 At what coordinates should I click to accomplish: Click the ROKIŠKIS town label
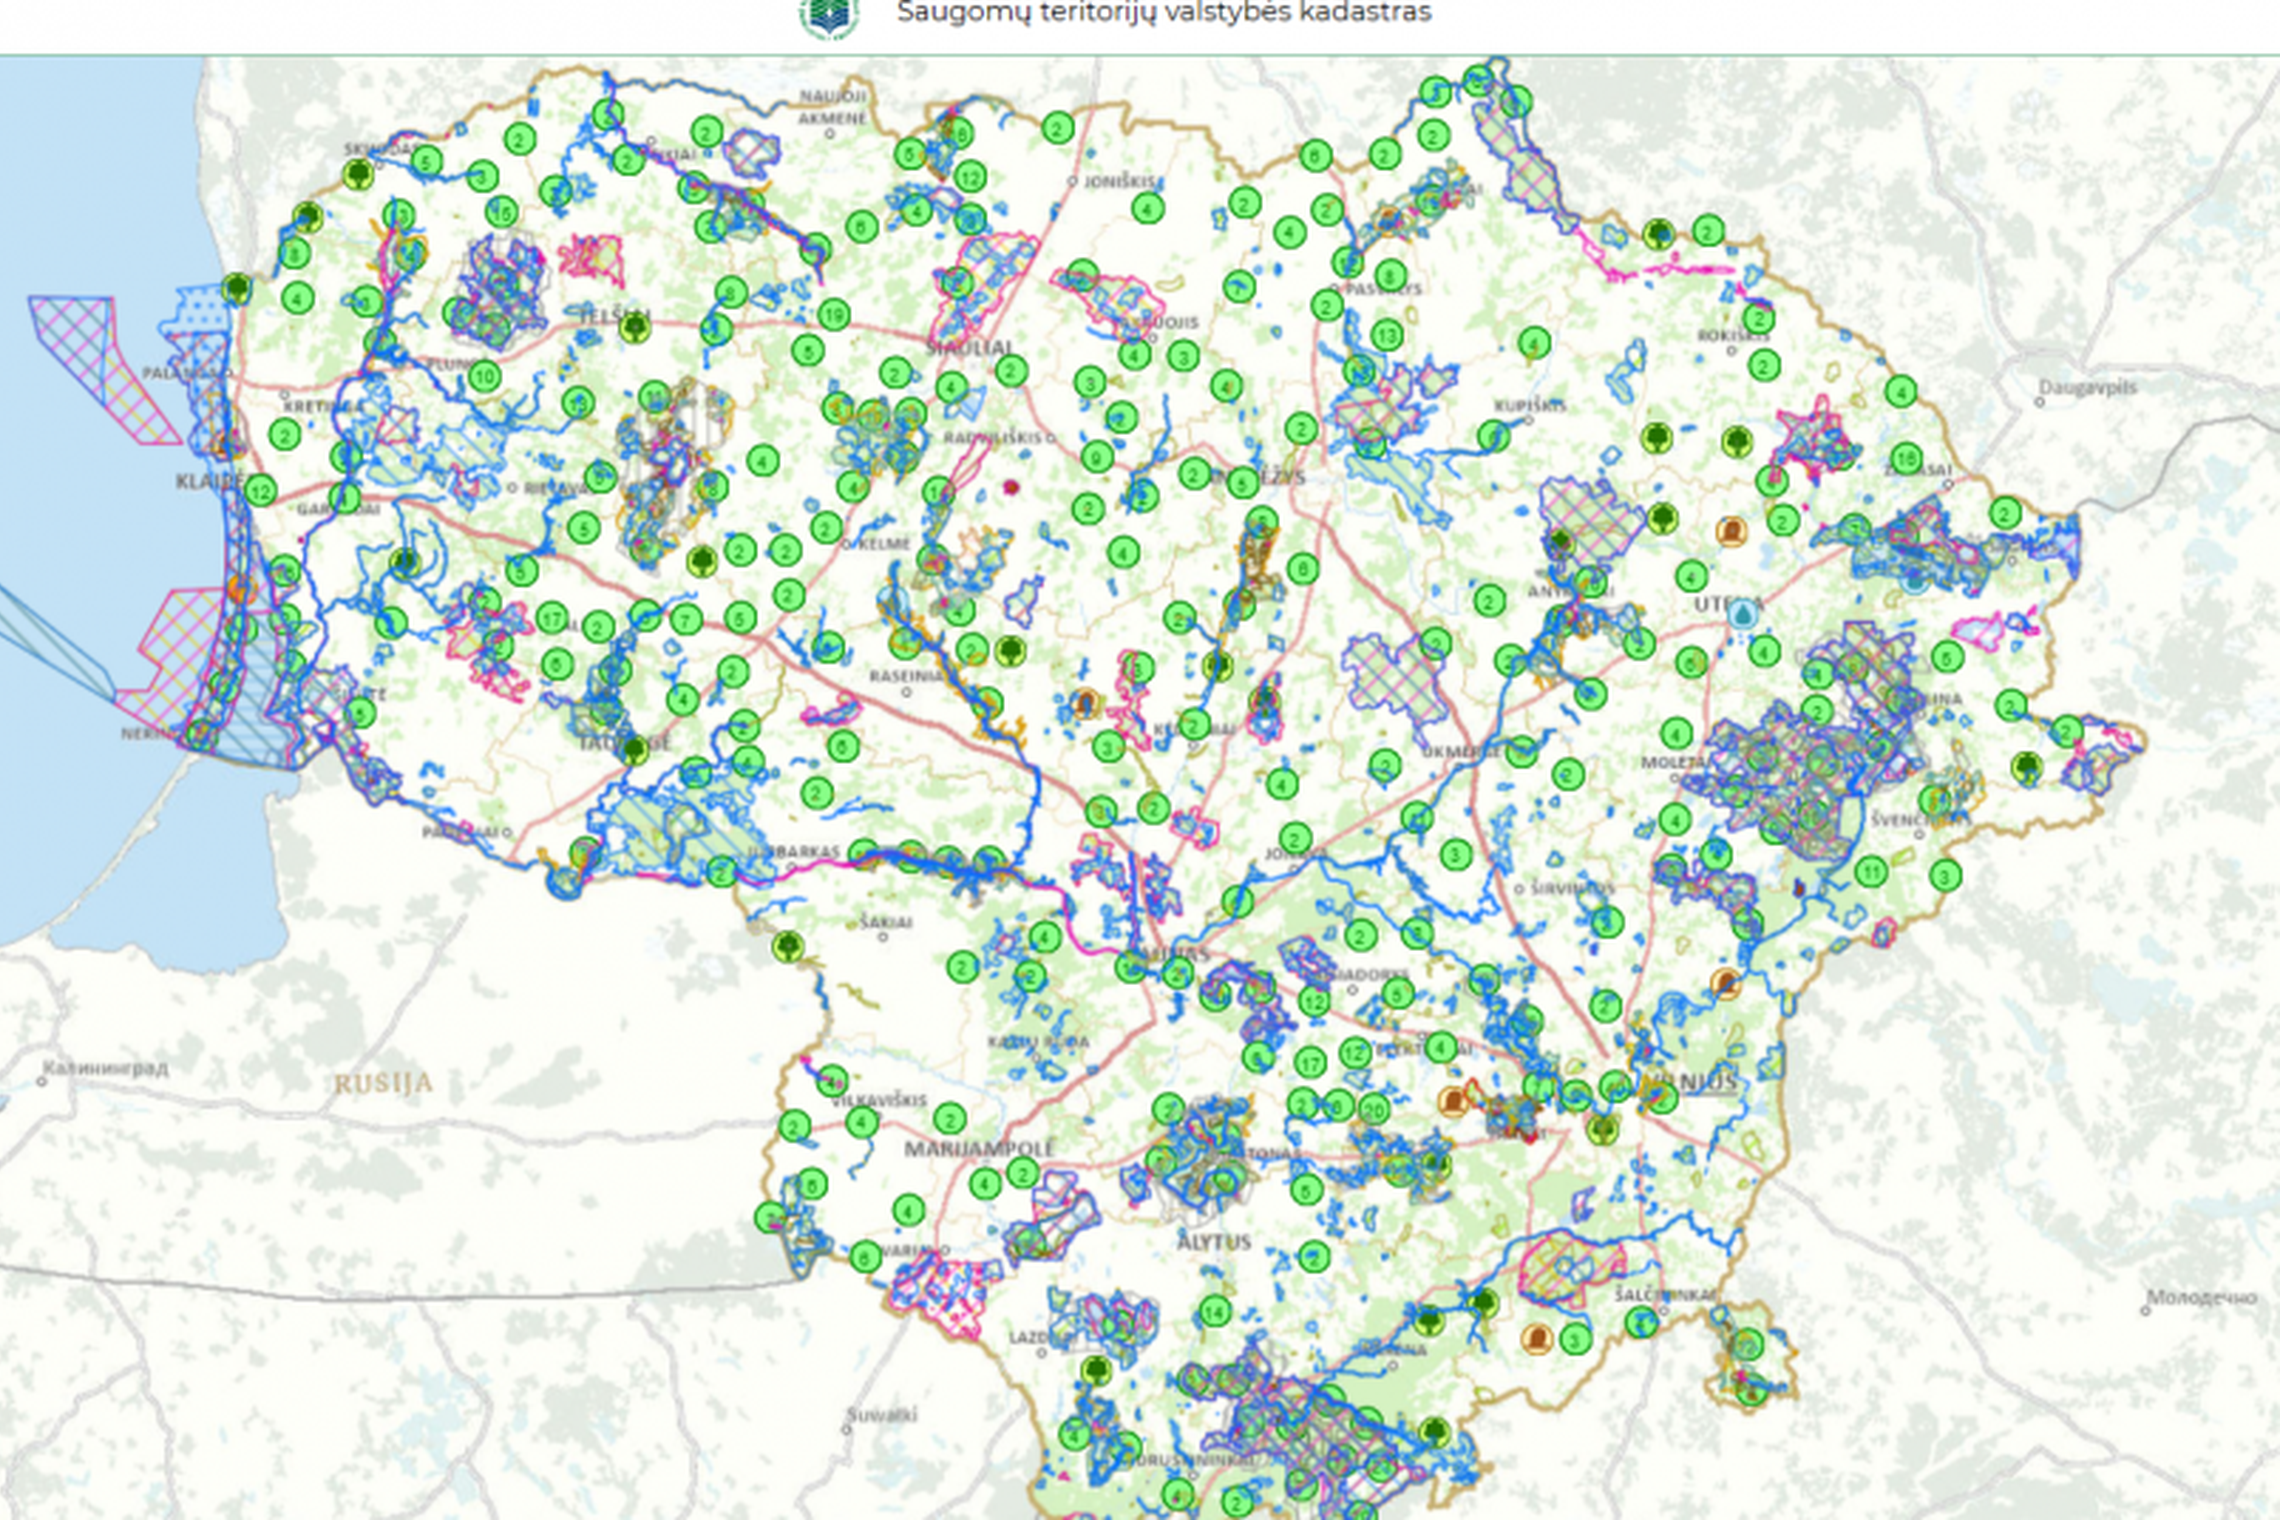tap(1733, 336)
